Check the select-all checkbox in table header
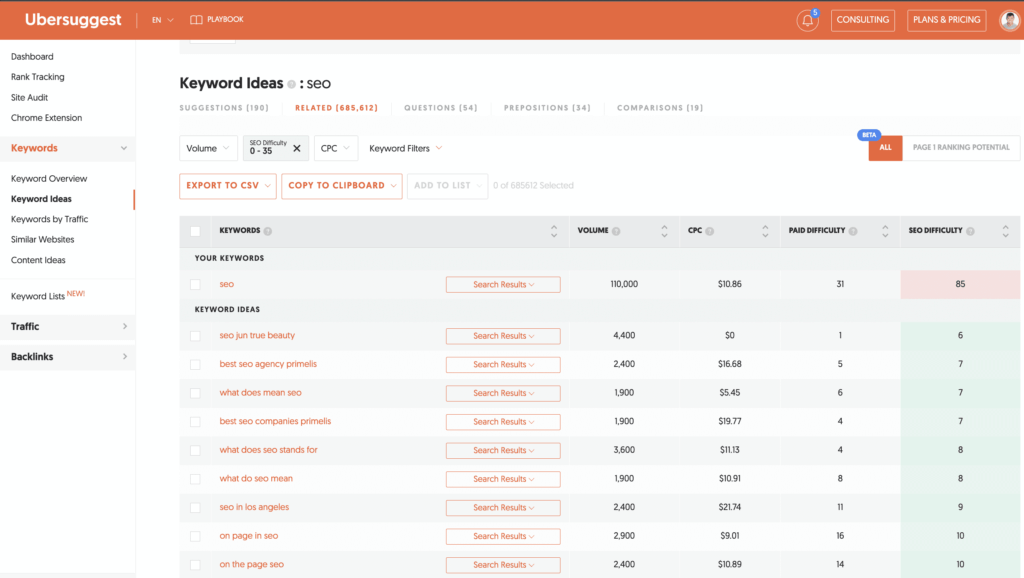The width and height of the screenshot is (1024, 578). tap(195, 231)
